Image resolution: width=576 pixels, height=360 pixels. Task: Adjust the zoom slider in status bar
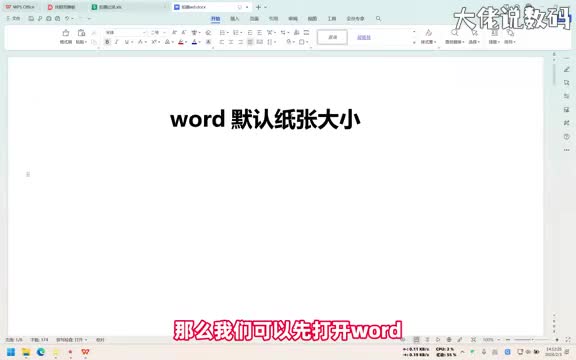[532, 340]
